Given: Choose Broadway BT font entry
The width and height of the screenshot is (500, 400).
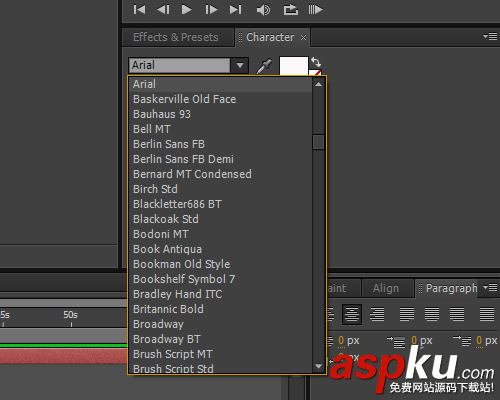Looking at the screenshot, I should point(220,339).
